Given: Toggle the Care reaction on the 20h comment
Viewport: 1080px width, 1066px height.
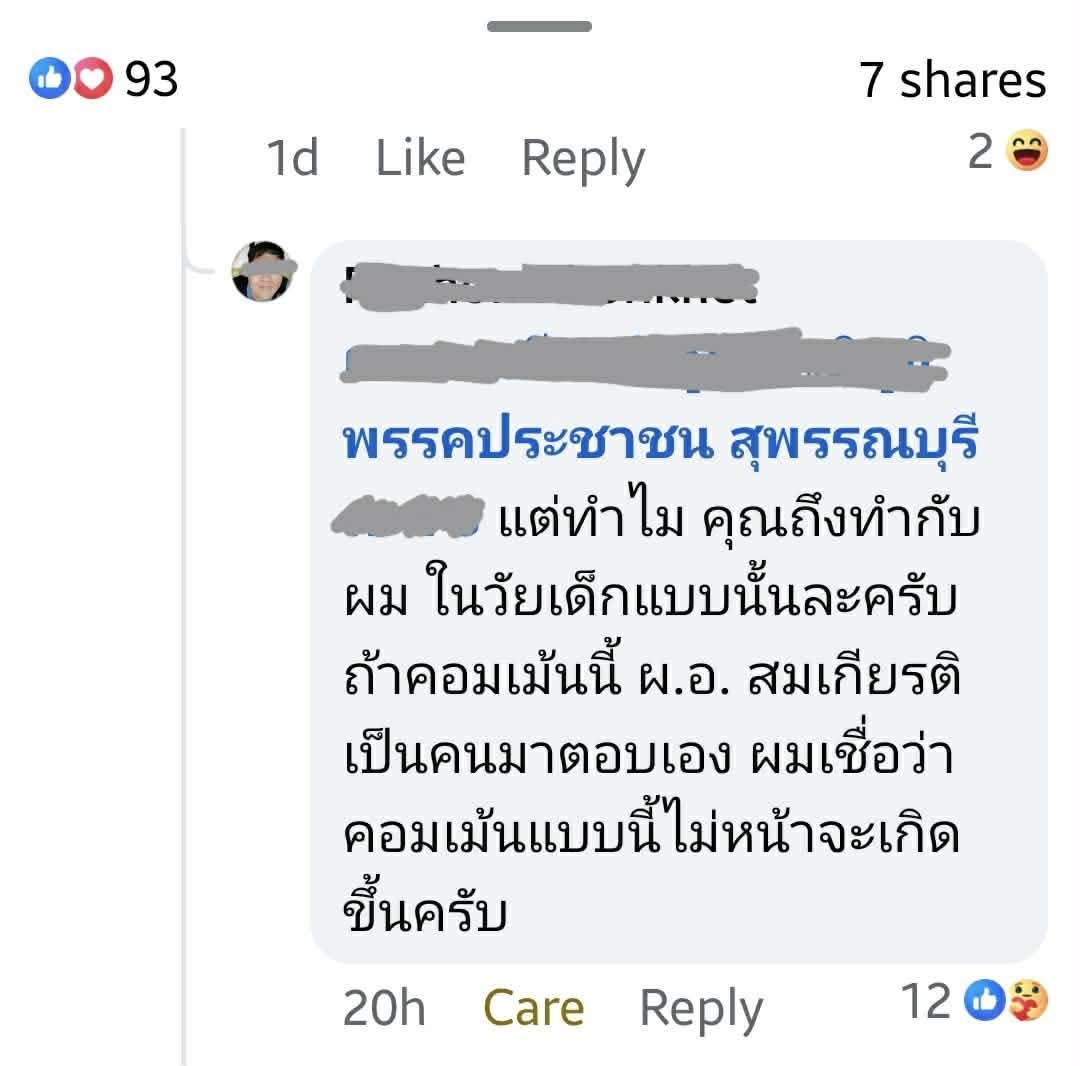Looking at the screenshot, I should click(x=533, y=1007).
